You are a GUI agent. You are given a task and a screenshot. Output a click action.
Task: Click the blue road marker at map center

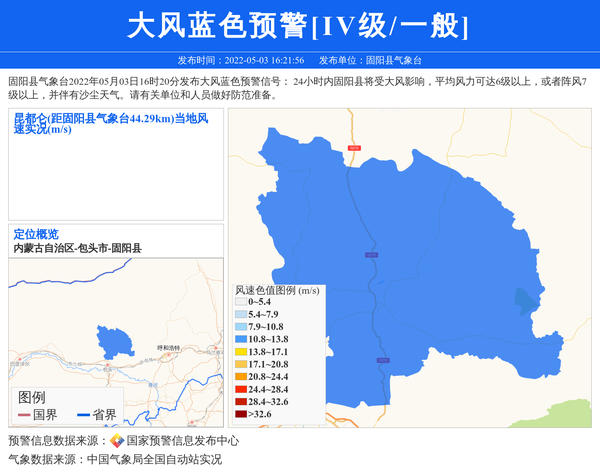(x=371, y=256)
